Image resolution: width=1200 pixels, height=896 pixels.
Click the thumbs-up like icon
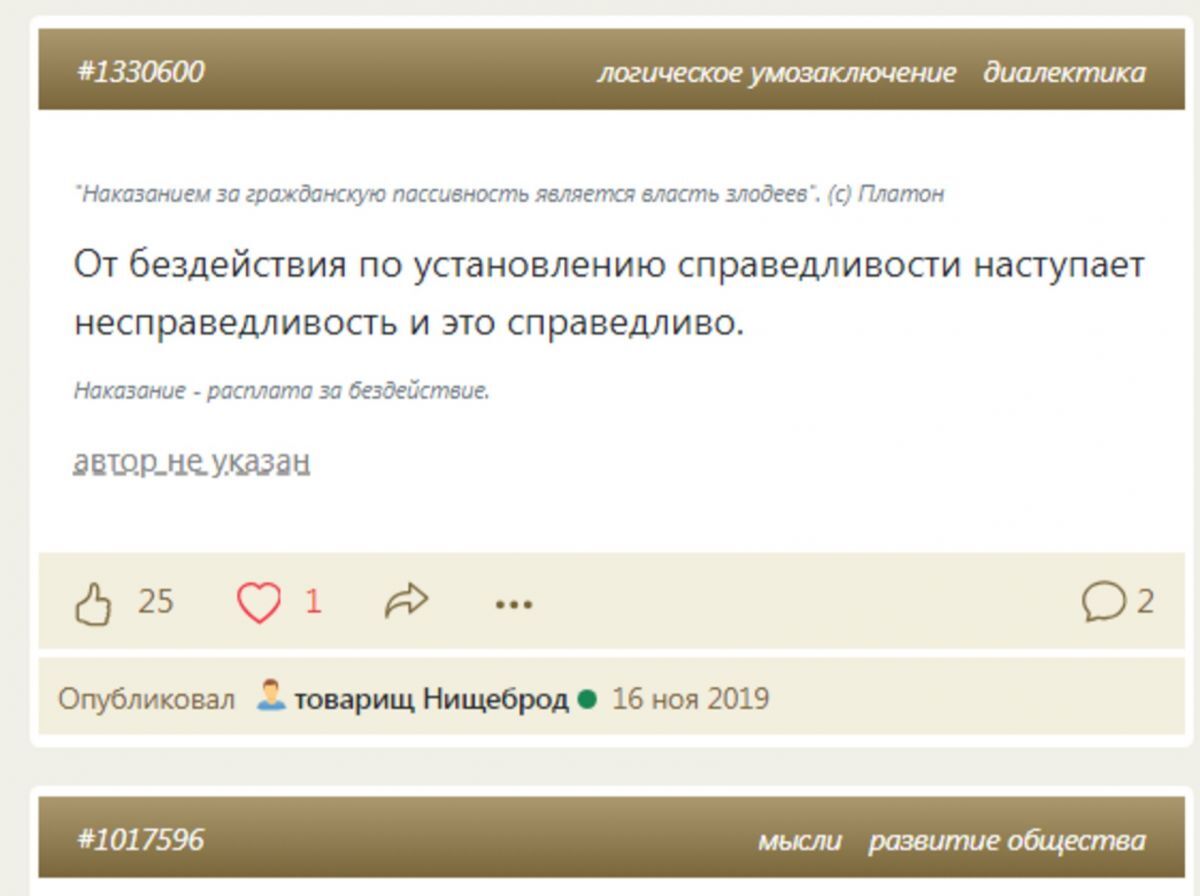[x=95, y=601]
